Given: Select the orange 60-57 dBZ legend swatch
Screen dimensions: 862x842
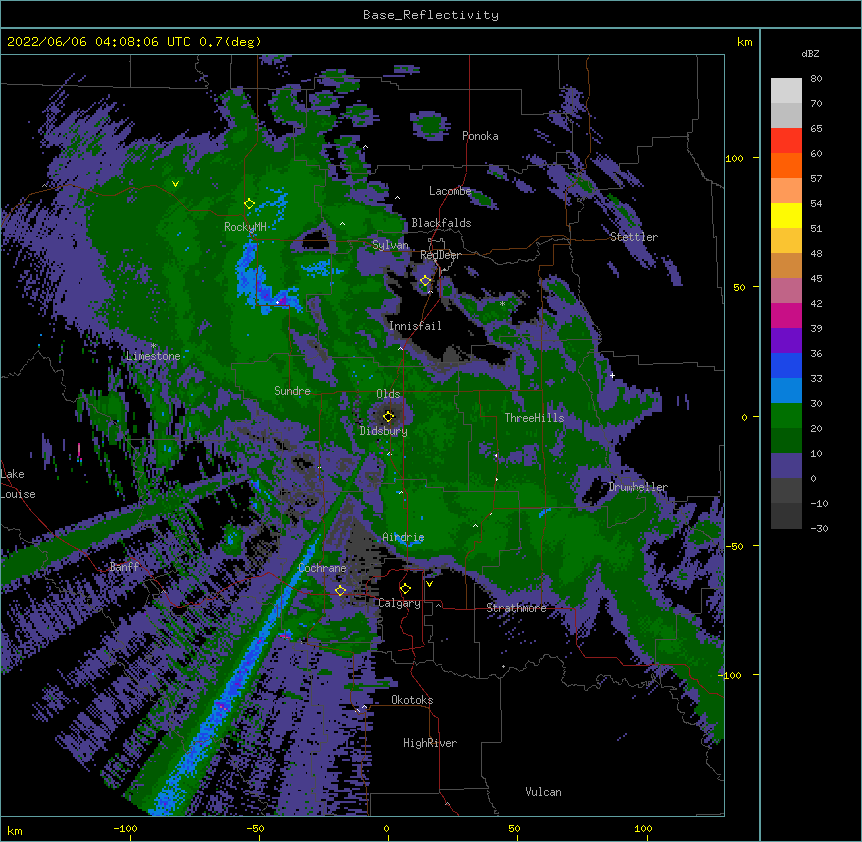Looking at the screenshot, I should click(786, 165).
